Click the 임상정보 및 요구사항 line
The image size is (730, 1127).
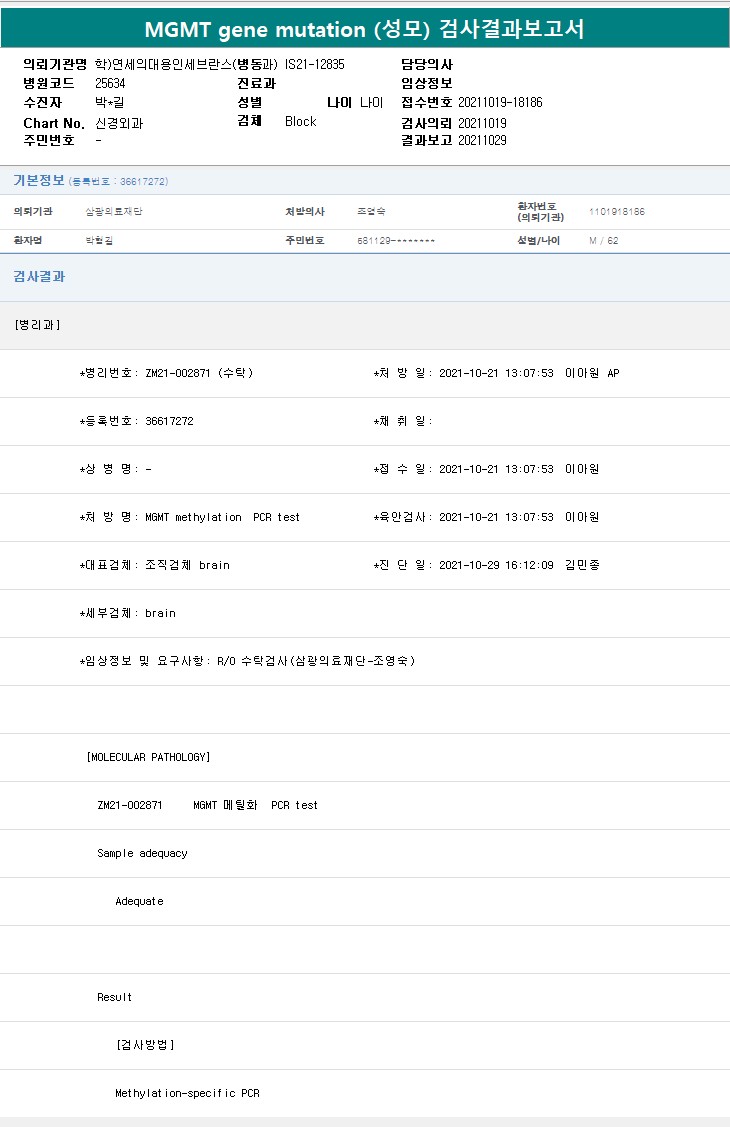247,661
